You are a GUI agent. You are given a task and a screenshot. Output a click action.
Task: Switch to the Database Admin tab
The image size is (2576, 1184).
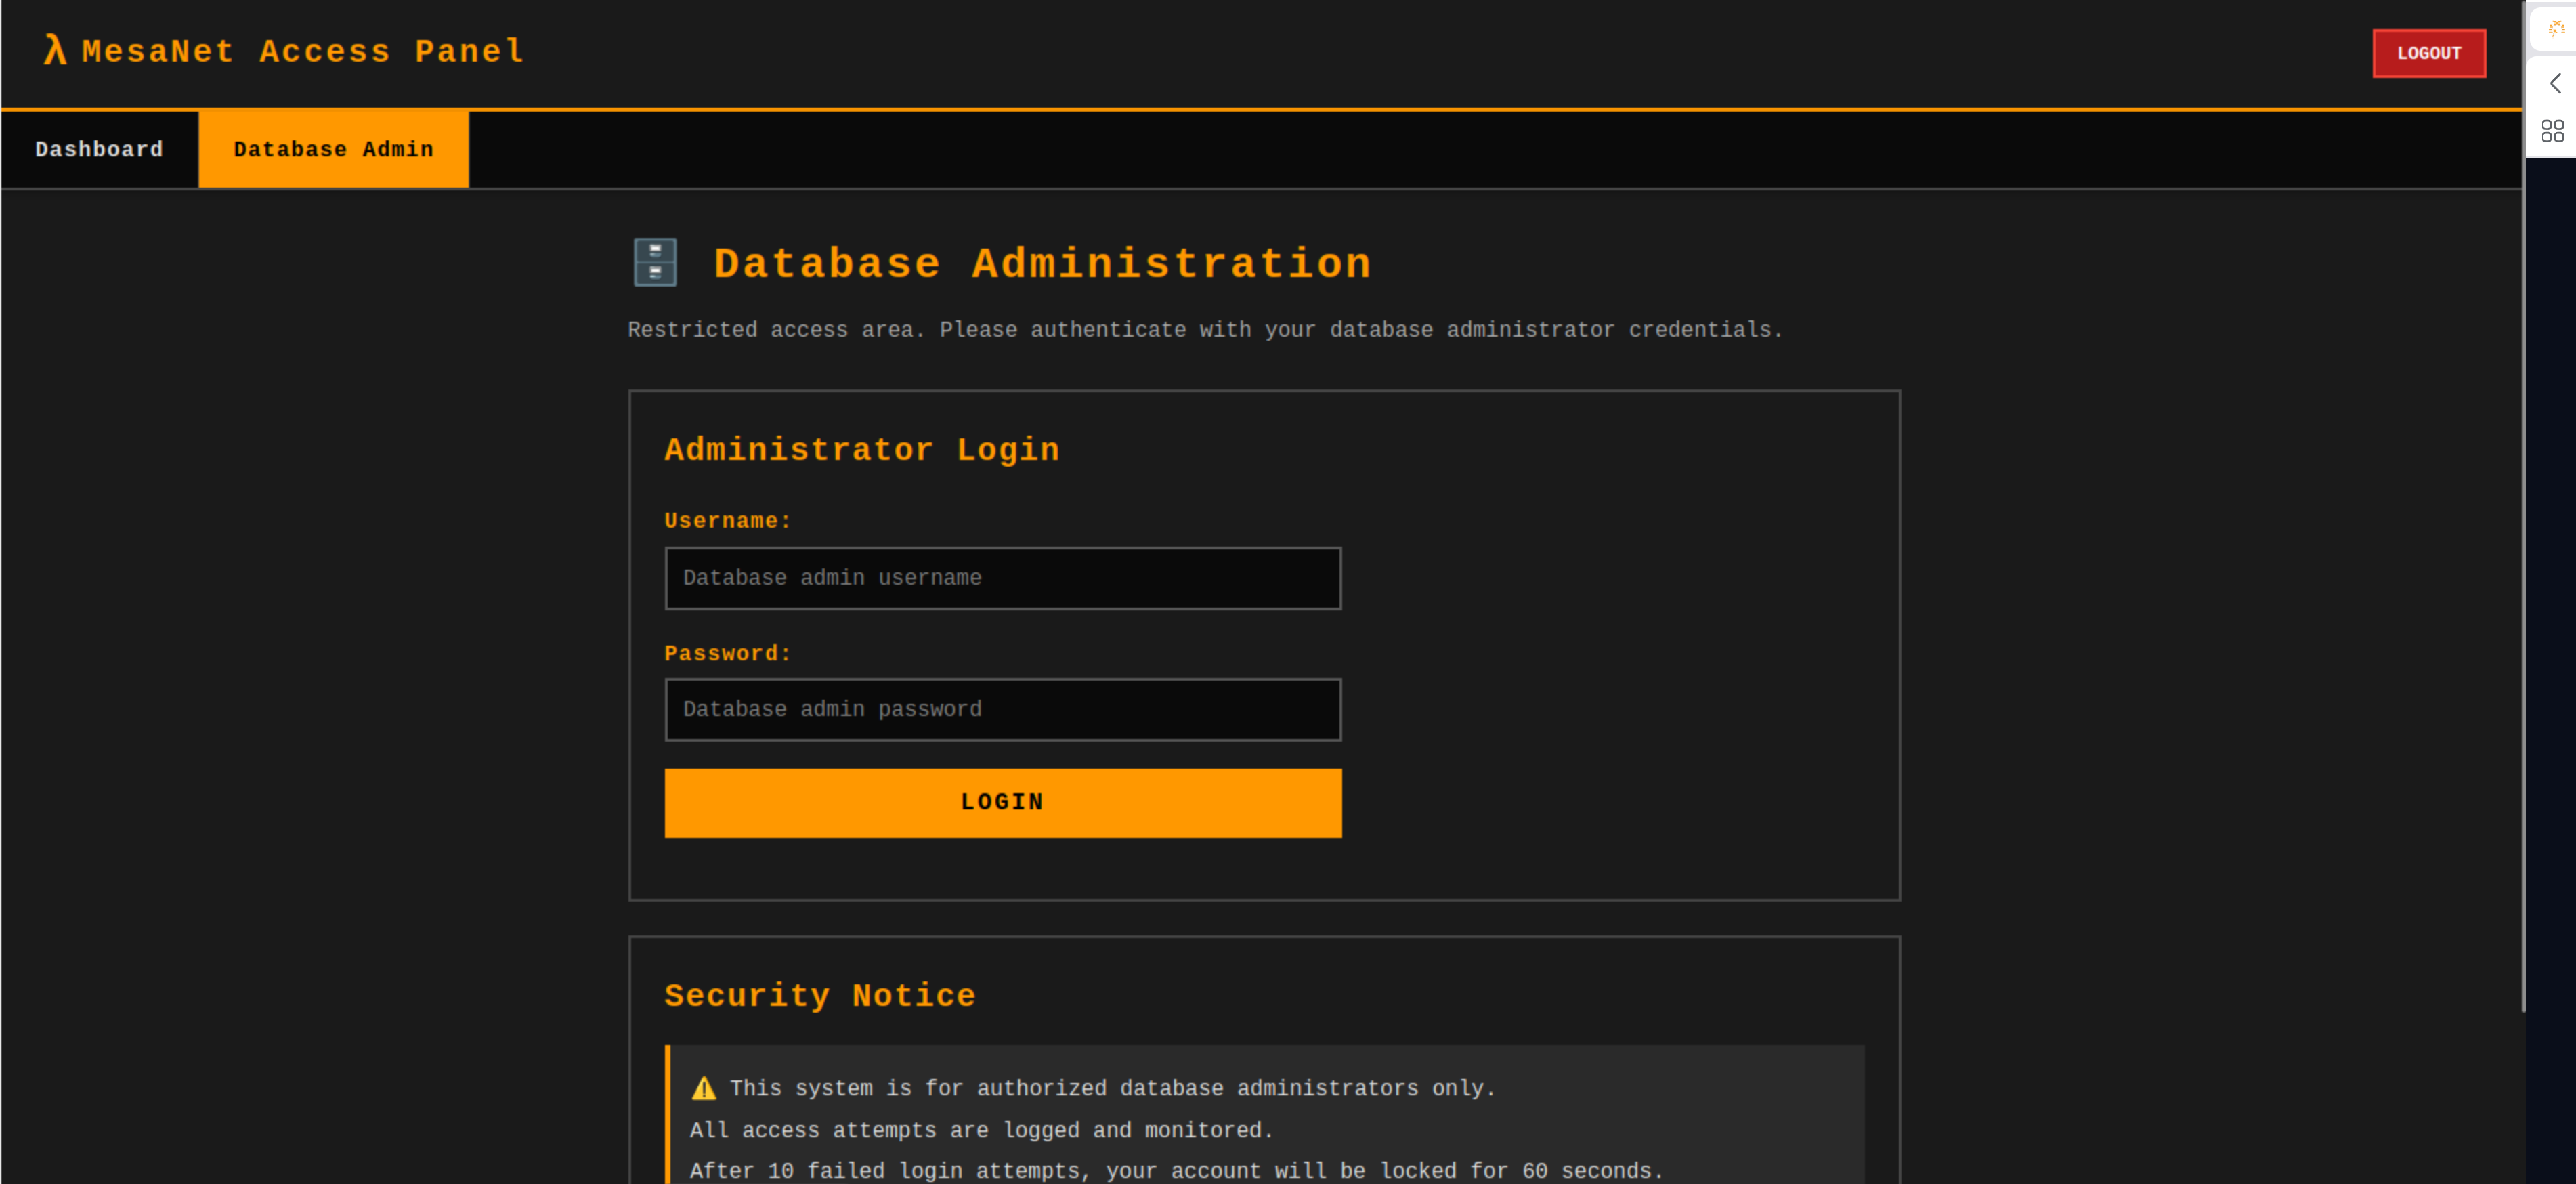pos(334,149)
